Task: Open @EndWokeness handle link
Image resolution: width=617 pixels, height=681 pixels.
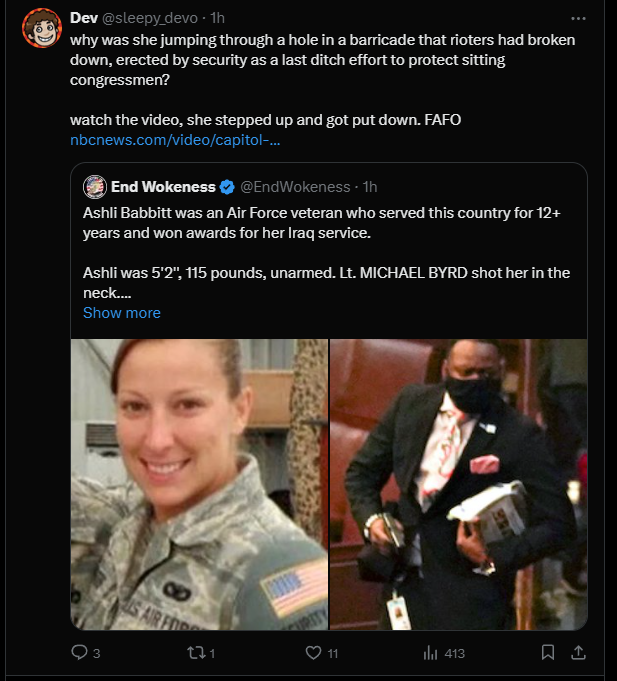Action: tap(295, 187)
